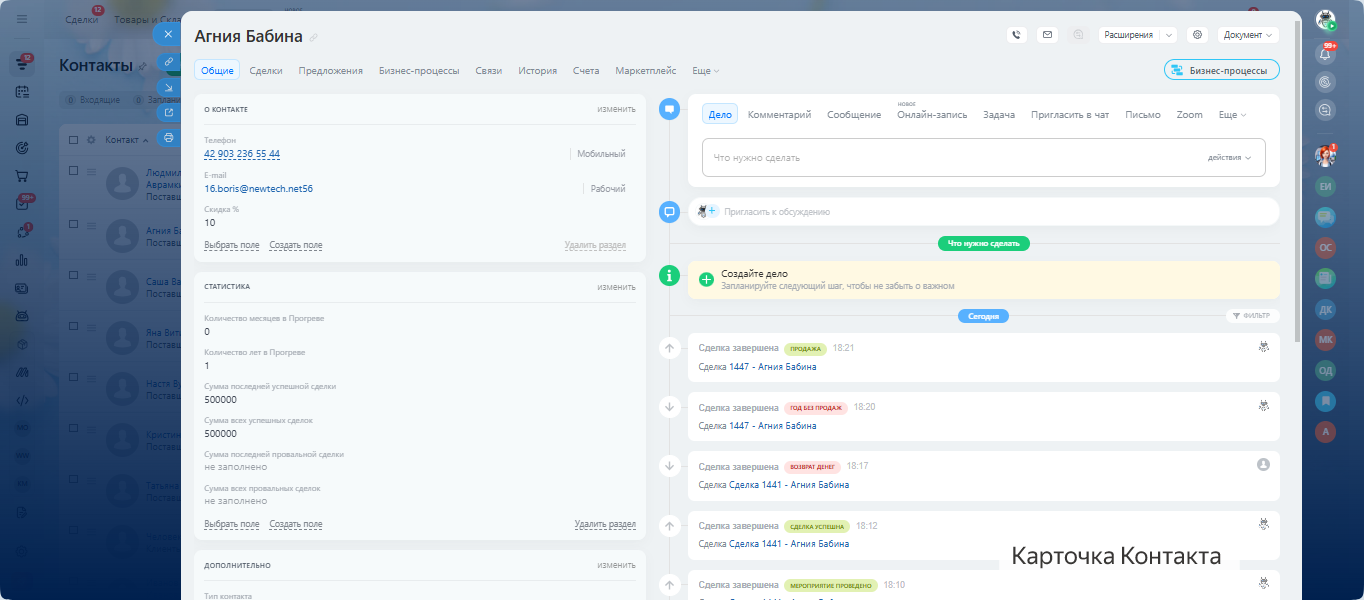The height and width of the screenshot is (600, 1364).
Task: Open the ФИЛЬТР timeline filter
Action: click(1252, 316)
